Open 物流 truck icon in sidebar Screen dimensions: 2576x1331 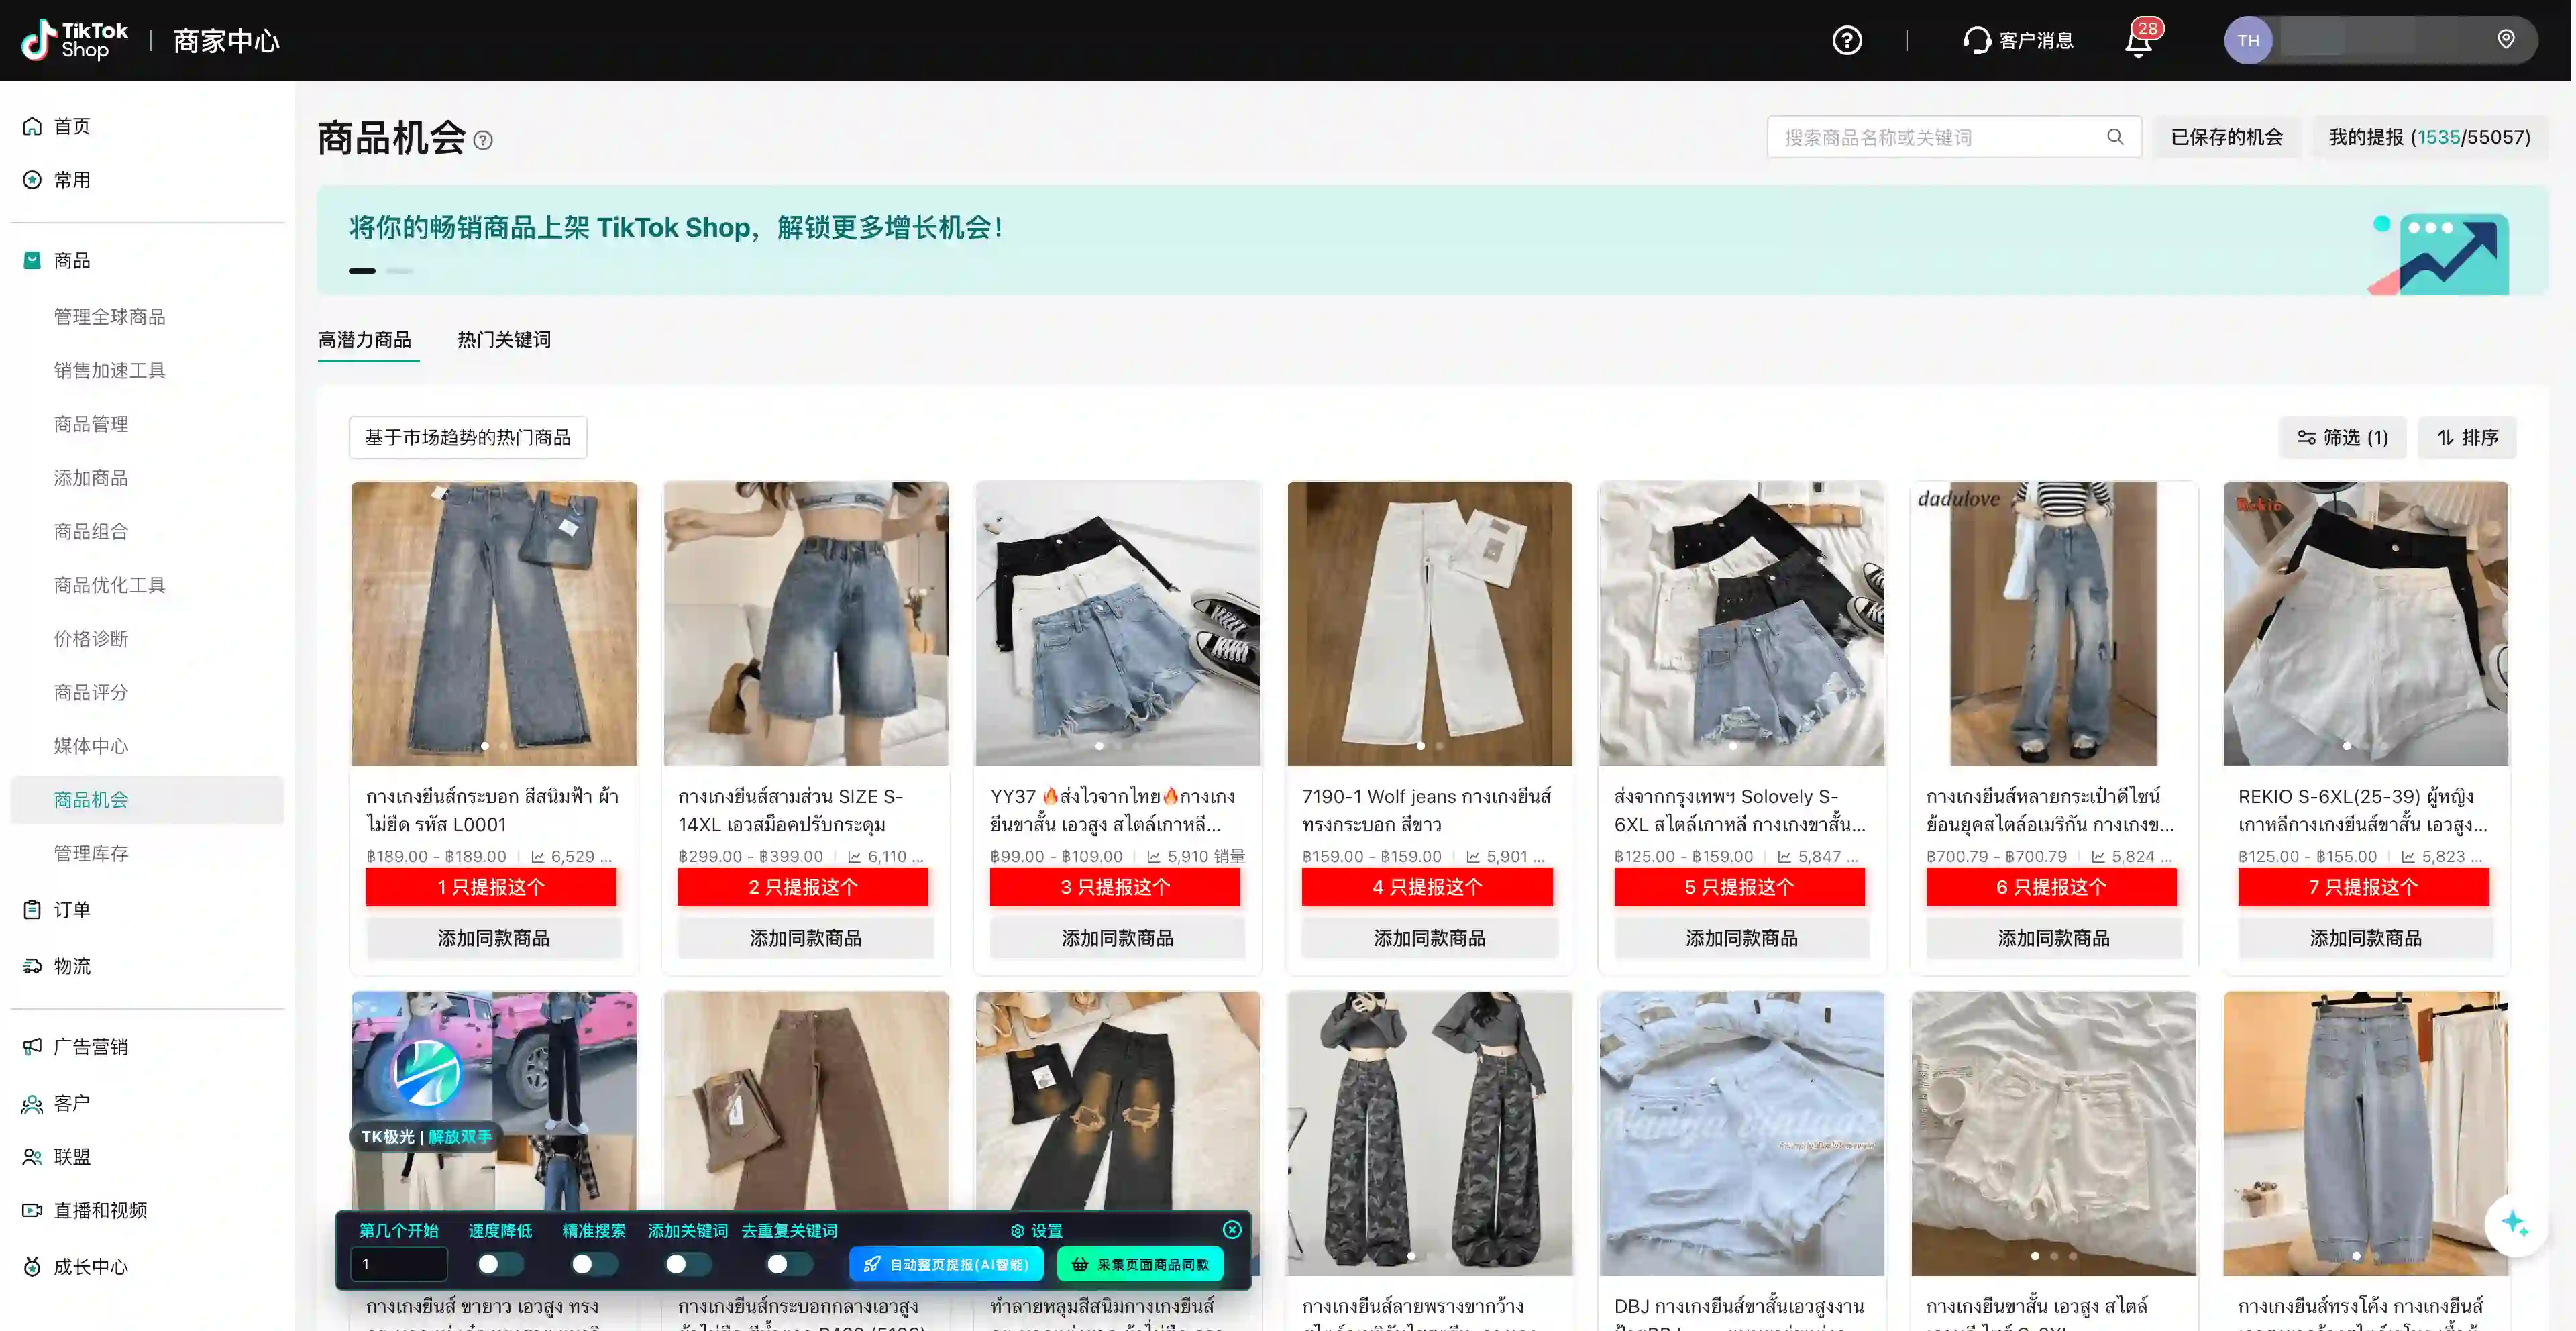pos(32,966)
